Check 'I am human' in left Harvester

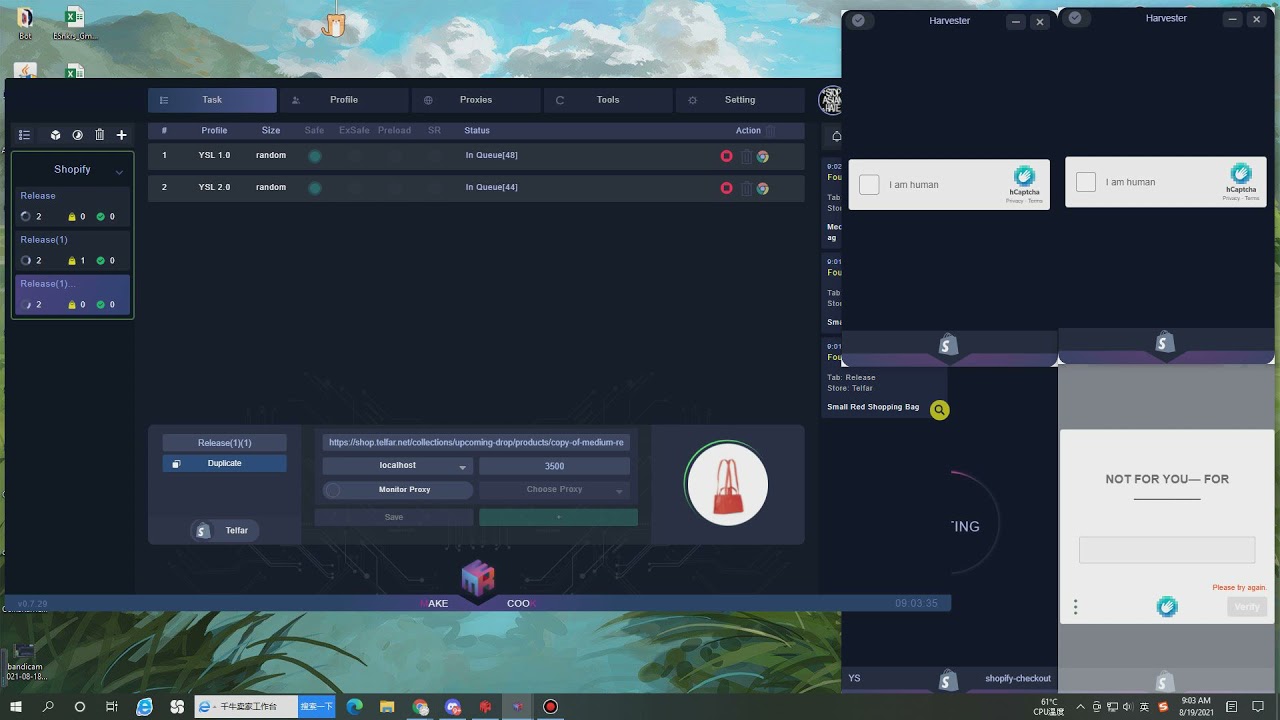(869, 185)
